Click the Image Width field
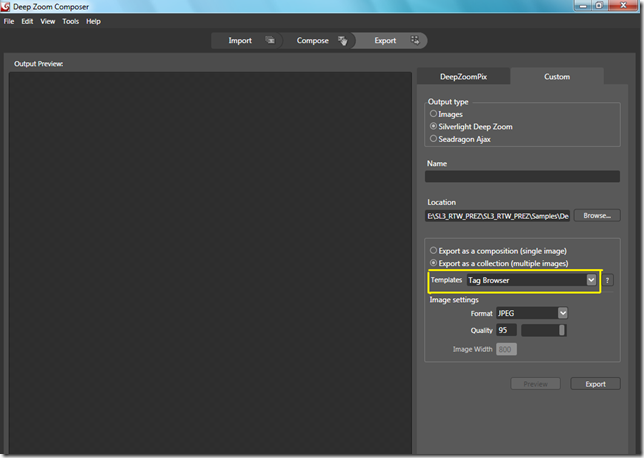The image size is (644, 458). coord(506,349)
